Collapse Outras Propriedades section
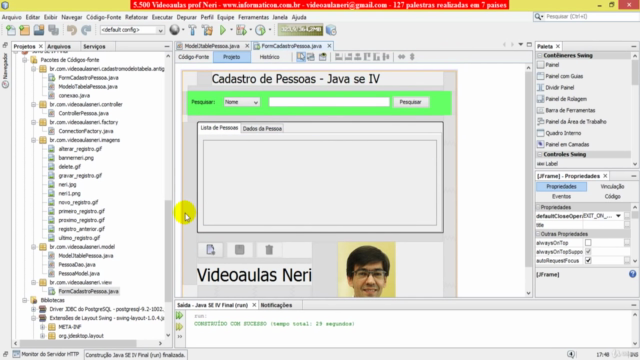Viewport: 640px width, 360px height. point(538,234)
